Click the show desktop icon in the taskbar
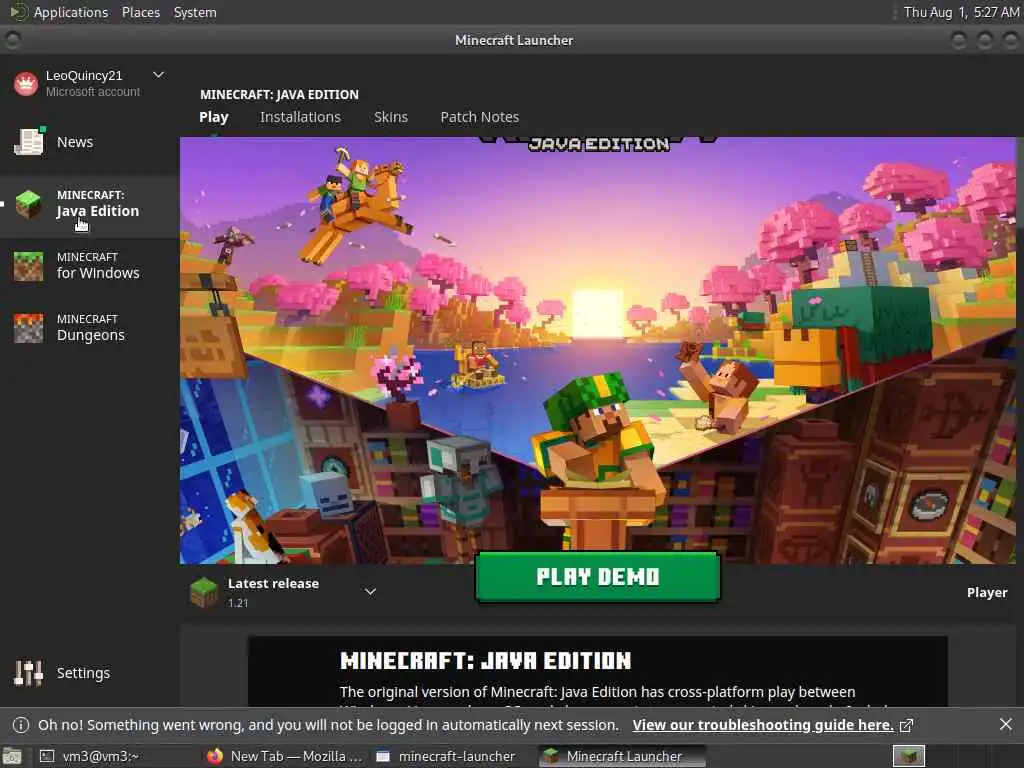1024x768 pixels. 12,757
